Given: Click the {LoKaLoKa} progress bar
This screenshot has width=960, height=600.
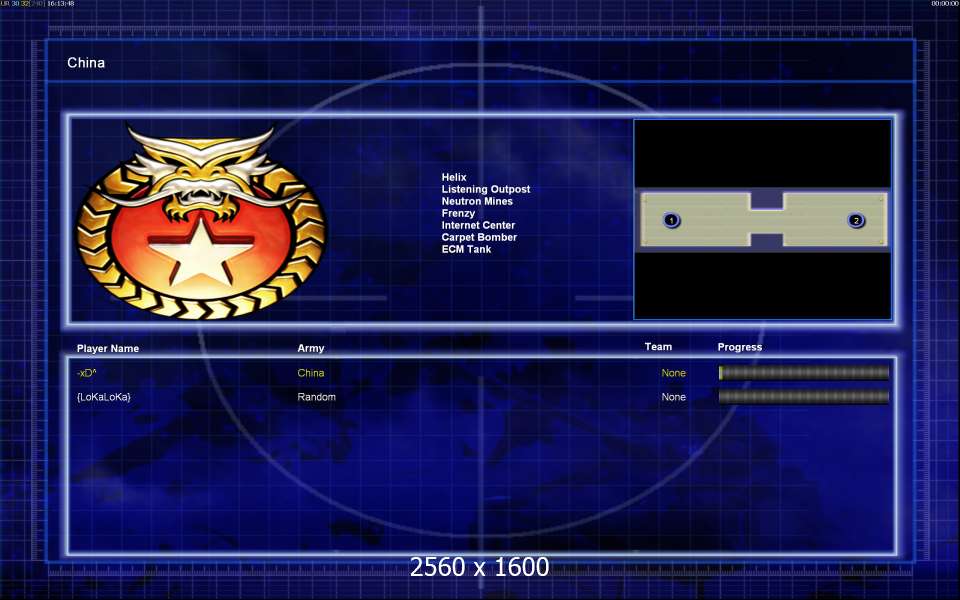Looking at the screenshot, I should 804,397.
